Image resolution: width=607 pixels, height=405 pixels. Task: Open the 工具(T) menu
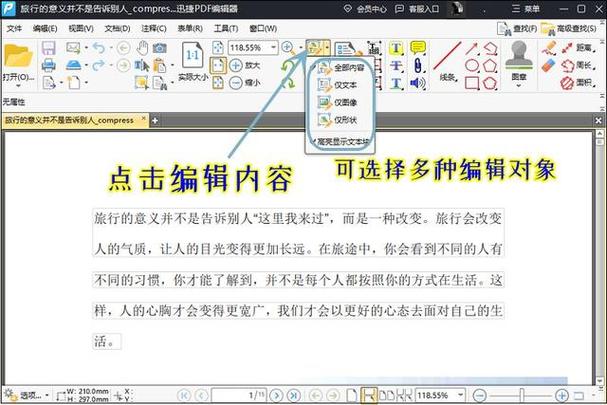click(x=226, y=28)
